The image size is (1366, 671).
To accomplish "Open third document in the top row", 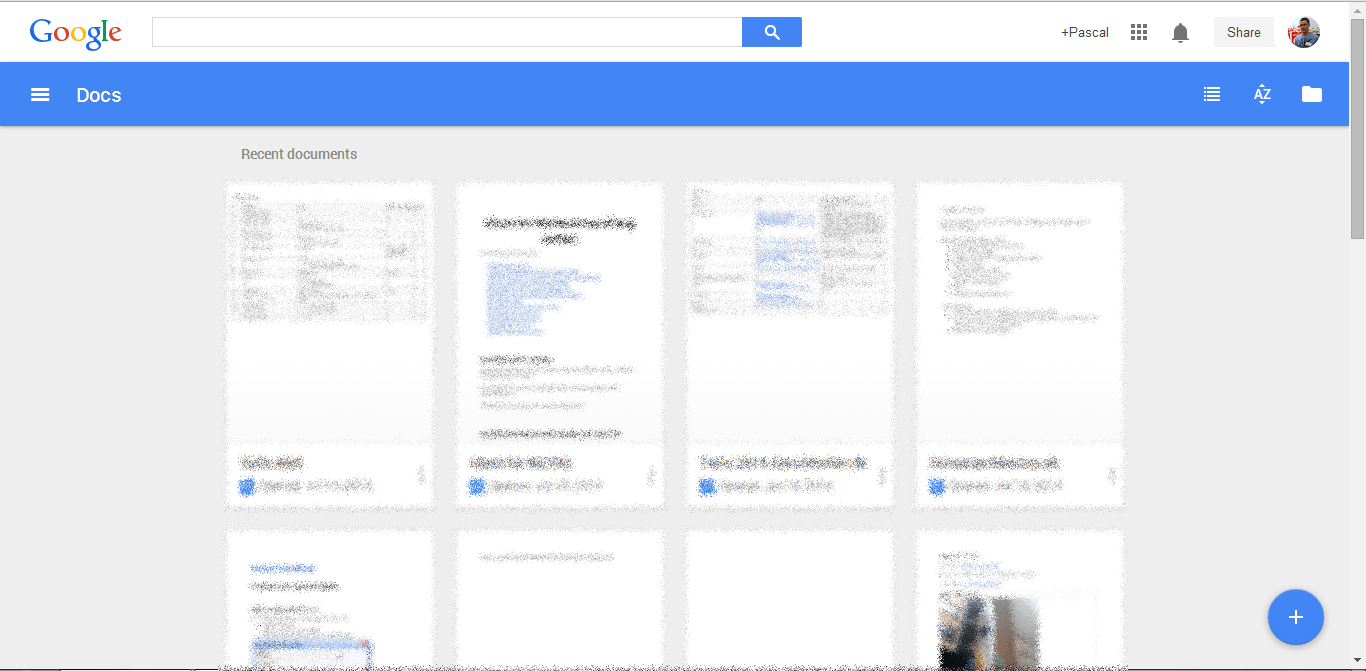I will (x=790, y=310).
